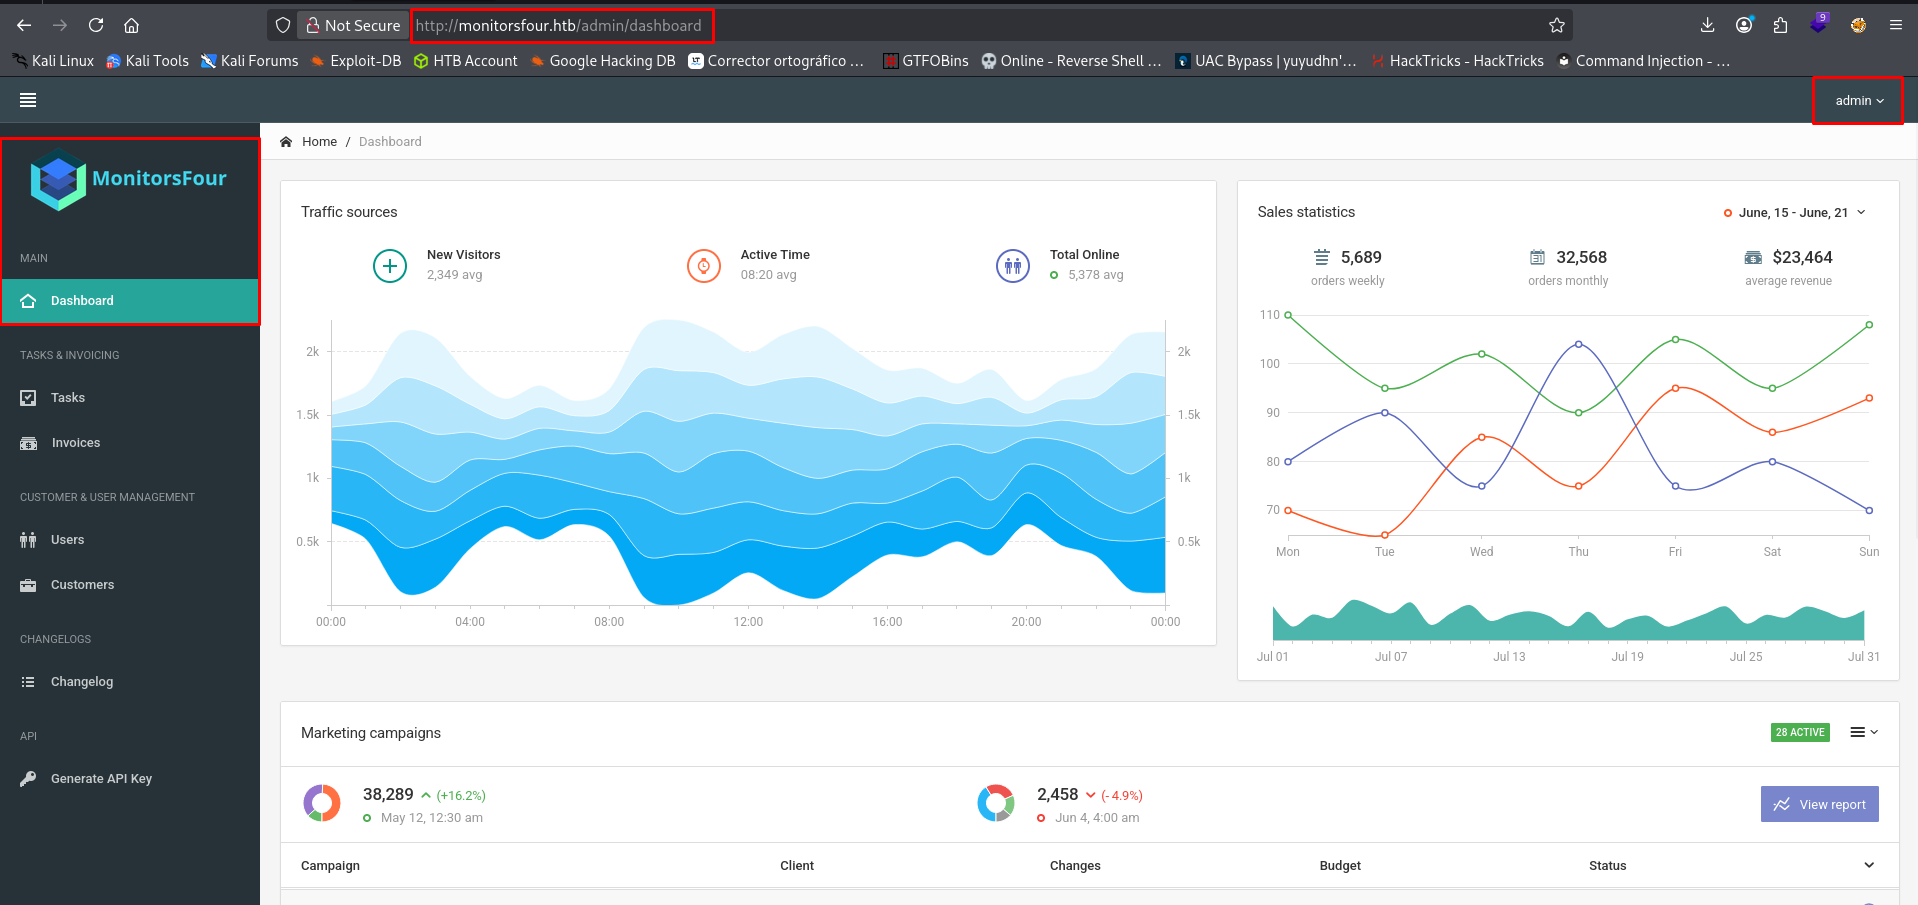
Task: Bookmark this page with star icon
Action: [x=1556, y=26]
